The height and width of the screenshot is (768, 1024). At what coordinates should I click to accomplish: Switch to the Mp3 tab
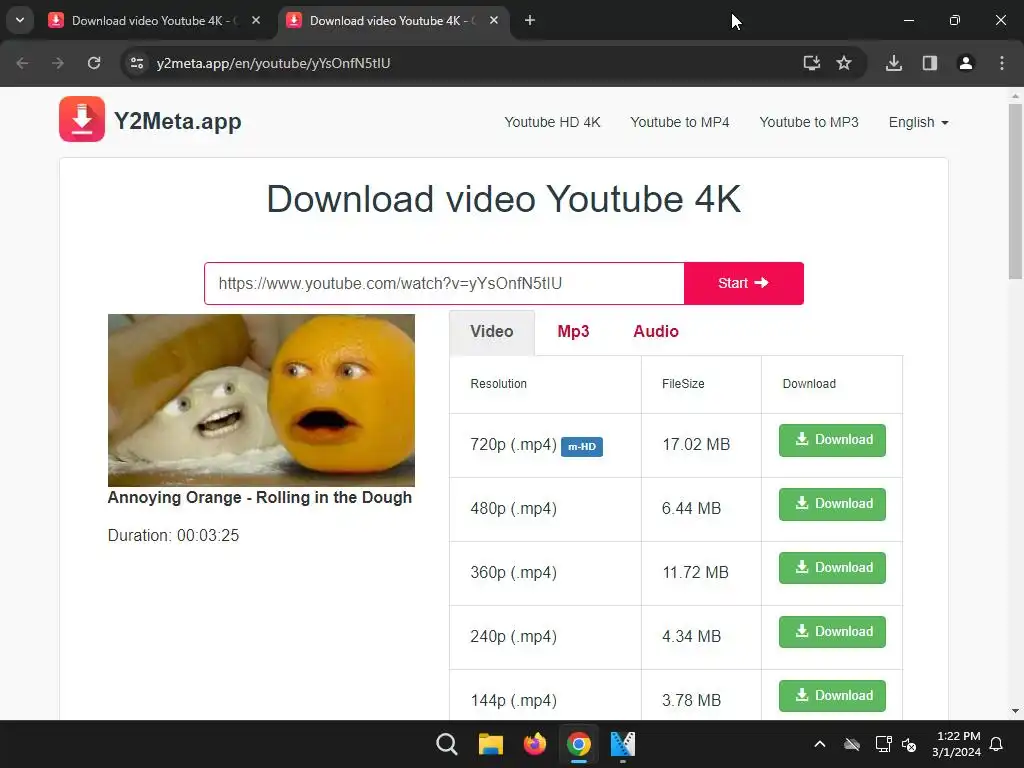pyautogui.click(x=573, y=332)
